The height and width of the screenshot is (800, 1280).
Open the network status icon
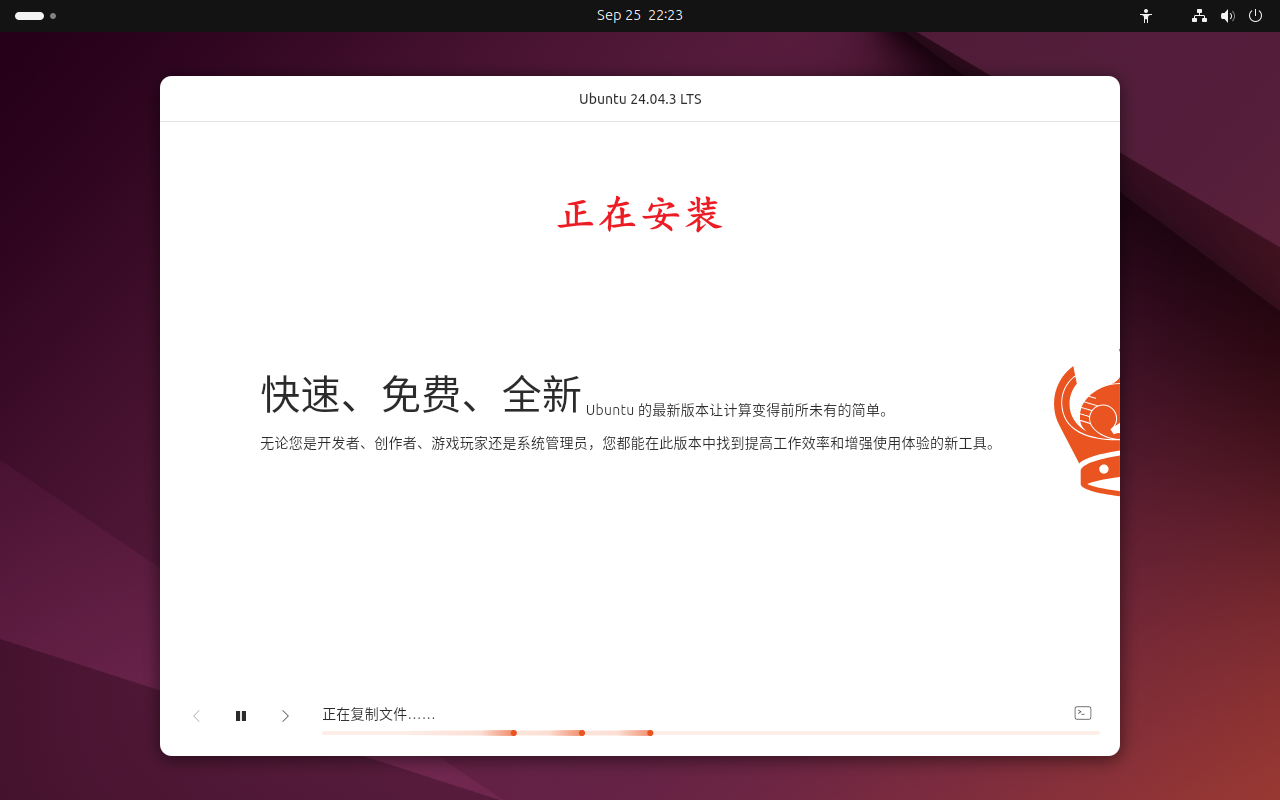point(1199,16)
